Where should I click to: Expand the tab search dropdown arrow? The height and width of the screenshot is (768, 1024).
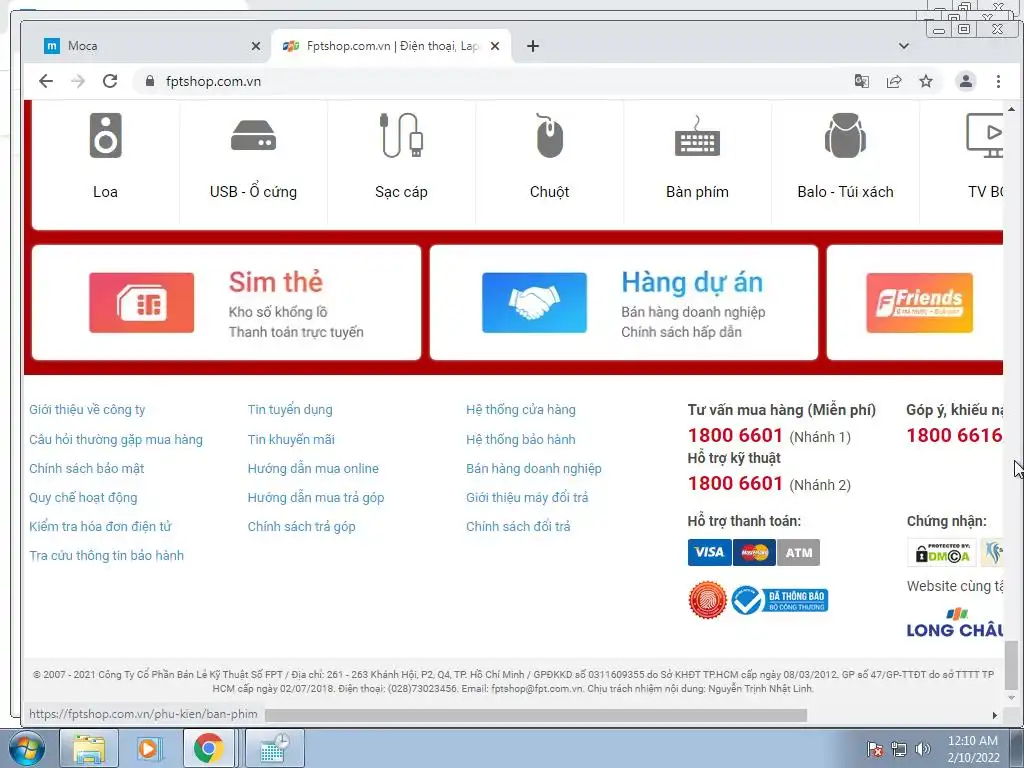904,46
